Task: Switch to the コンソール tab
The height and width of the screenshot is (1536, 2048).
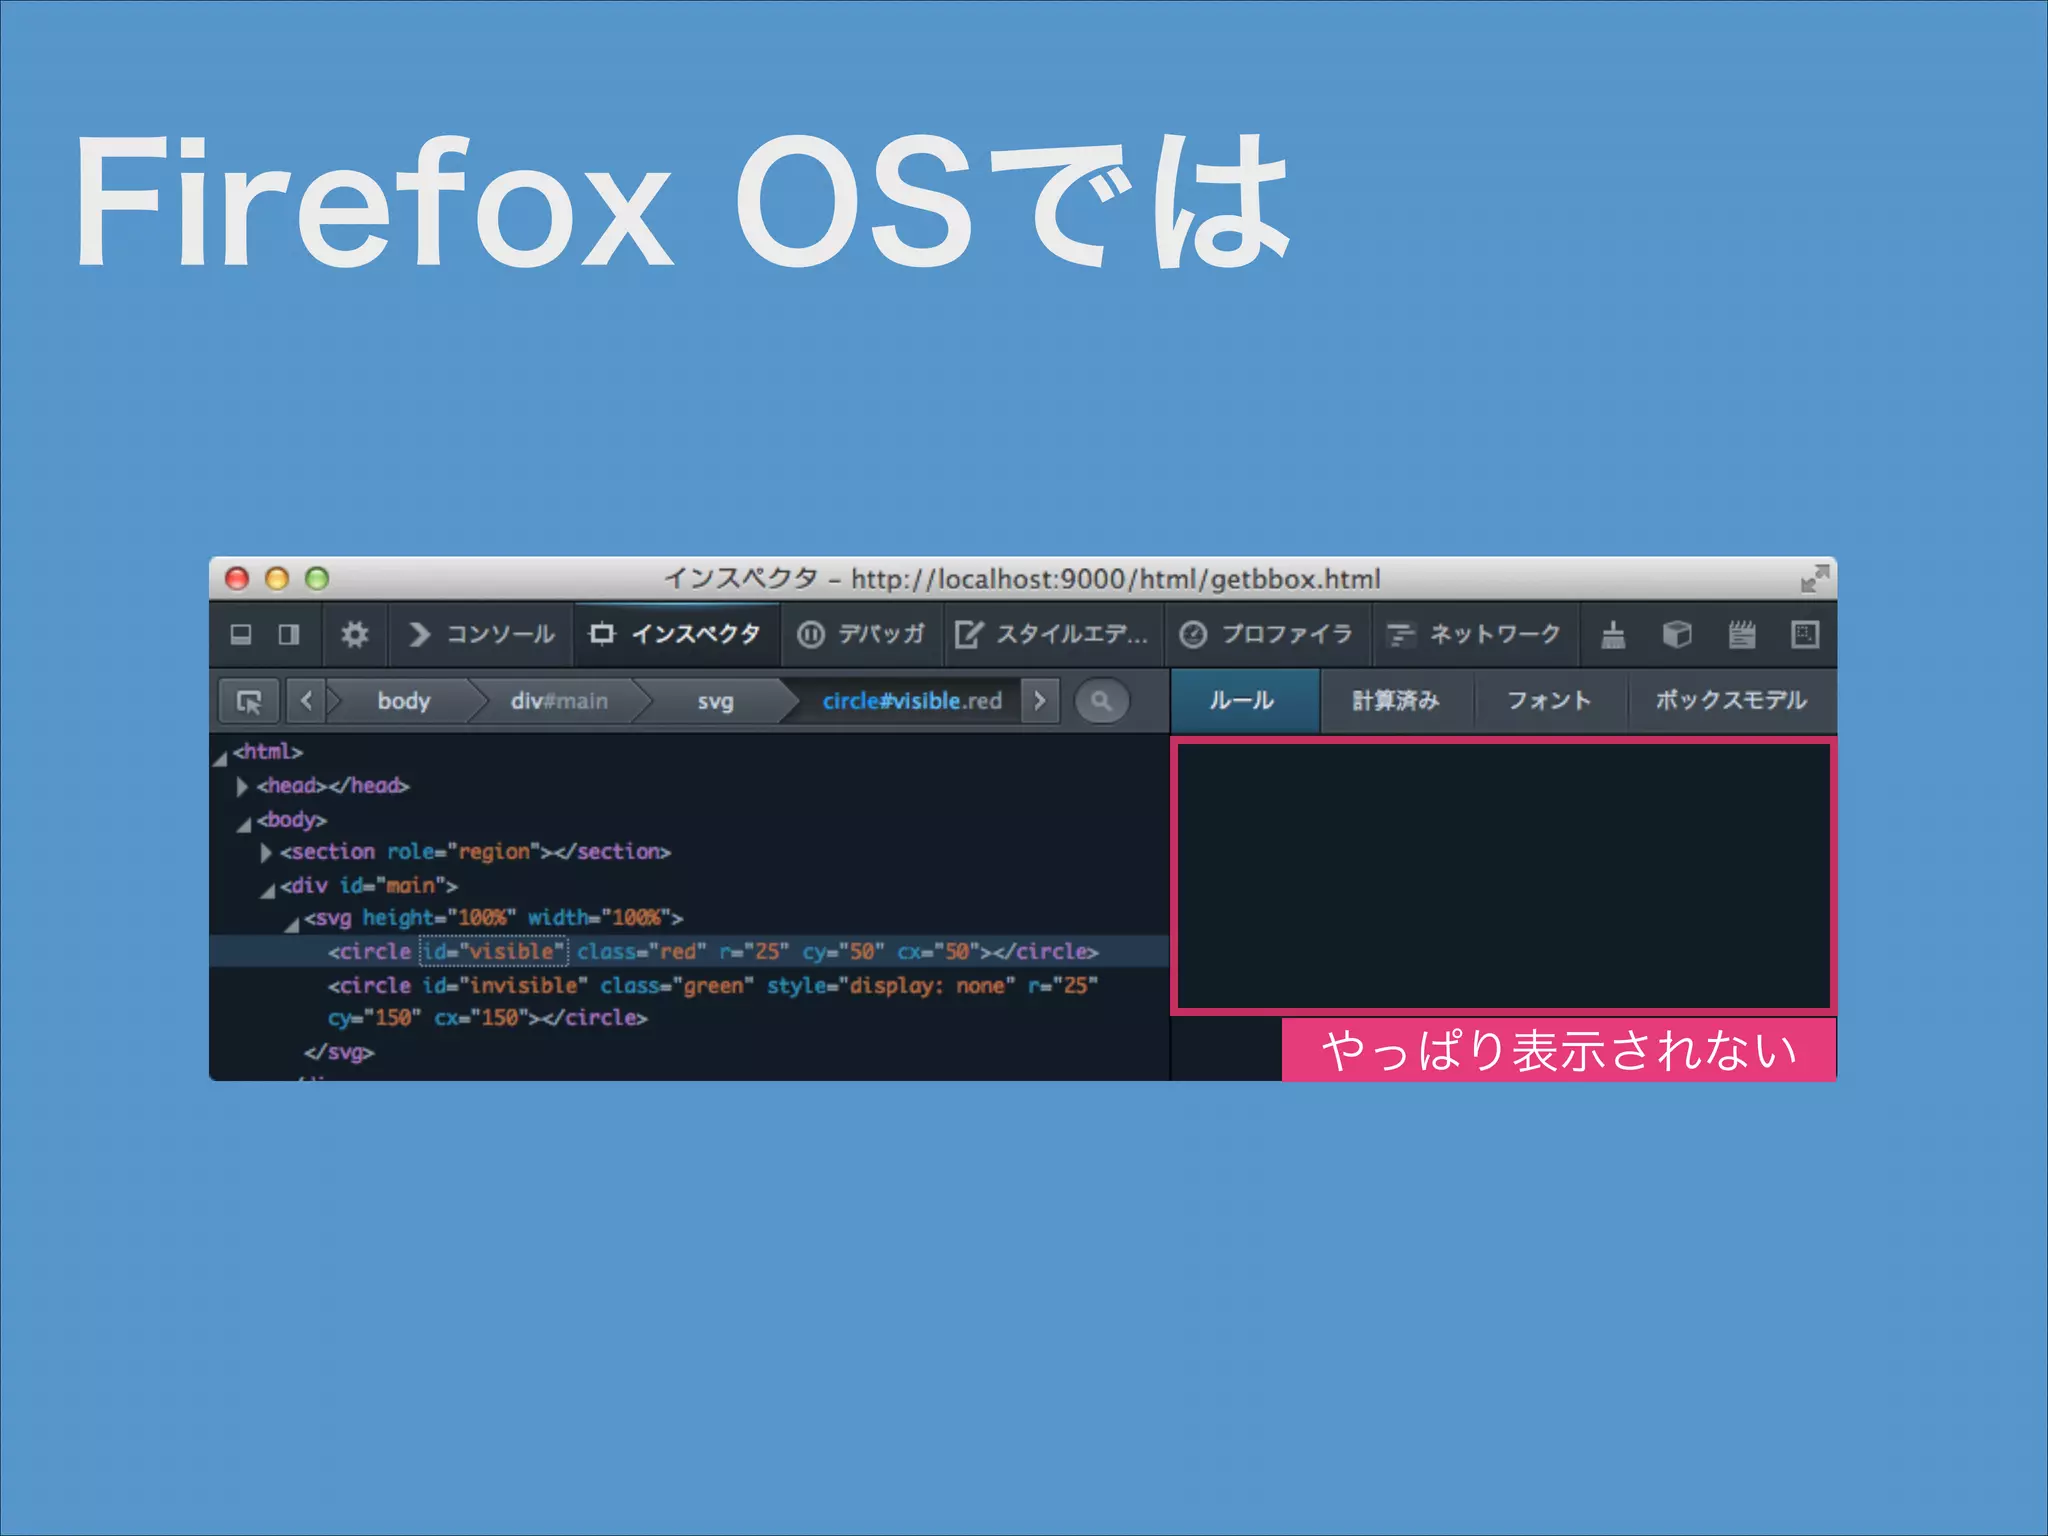Action: [481, 635]
